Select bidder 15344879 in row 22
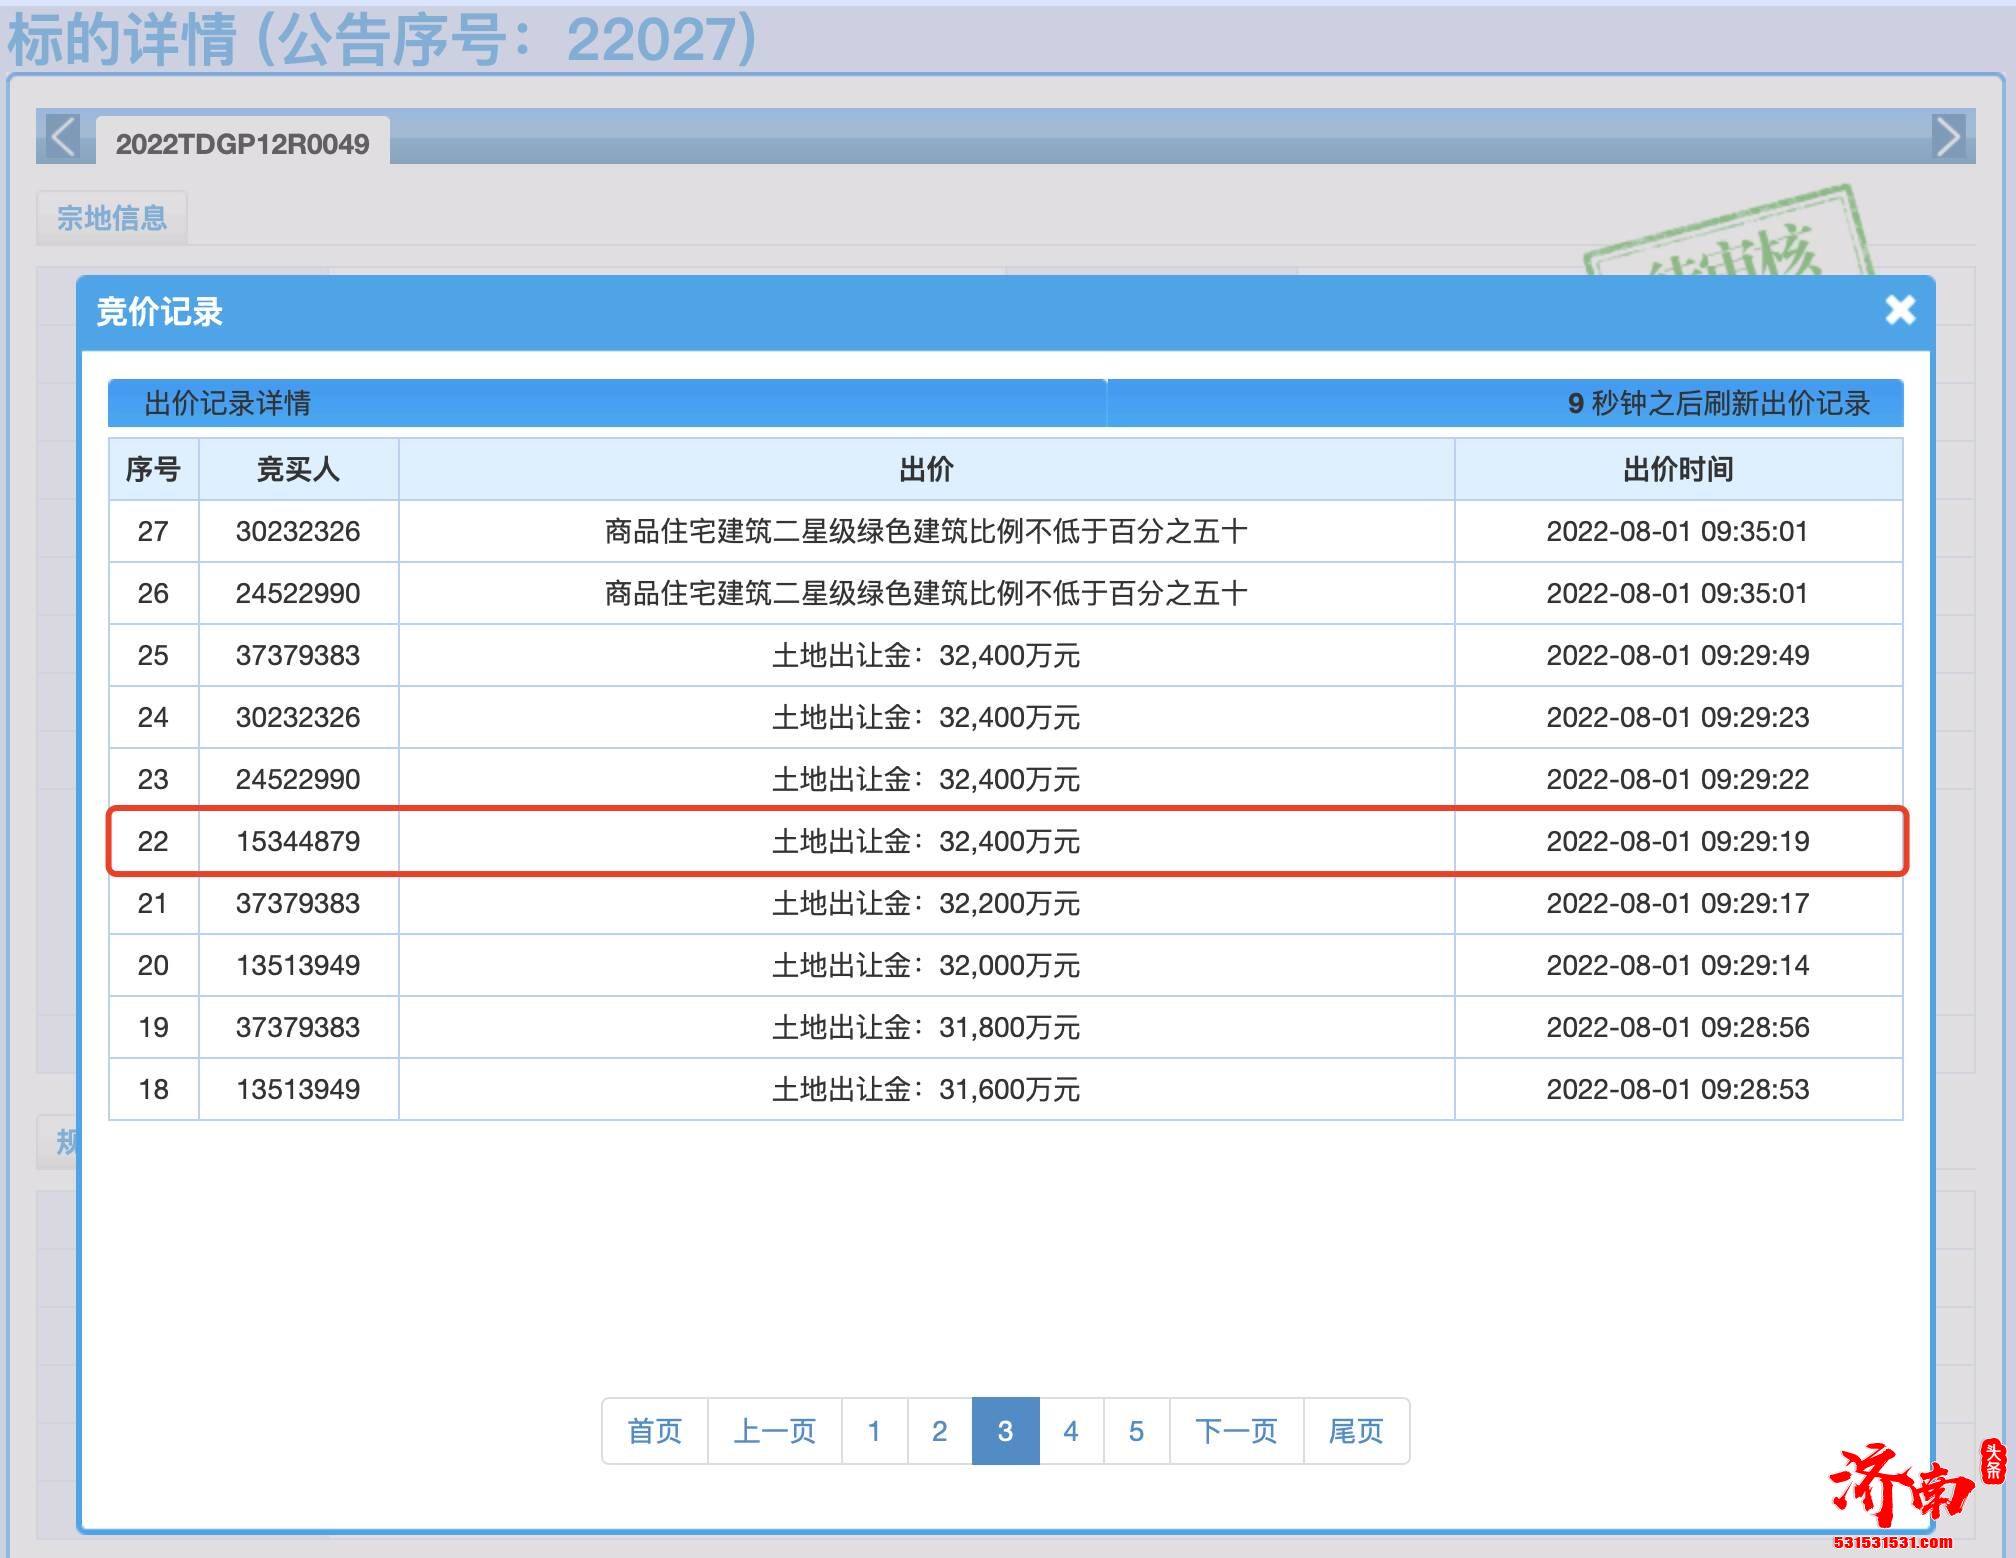Screen dimensions: 2016x1558 (298, 841)
